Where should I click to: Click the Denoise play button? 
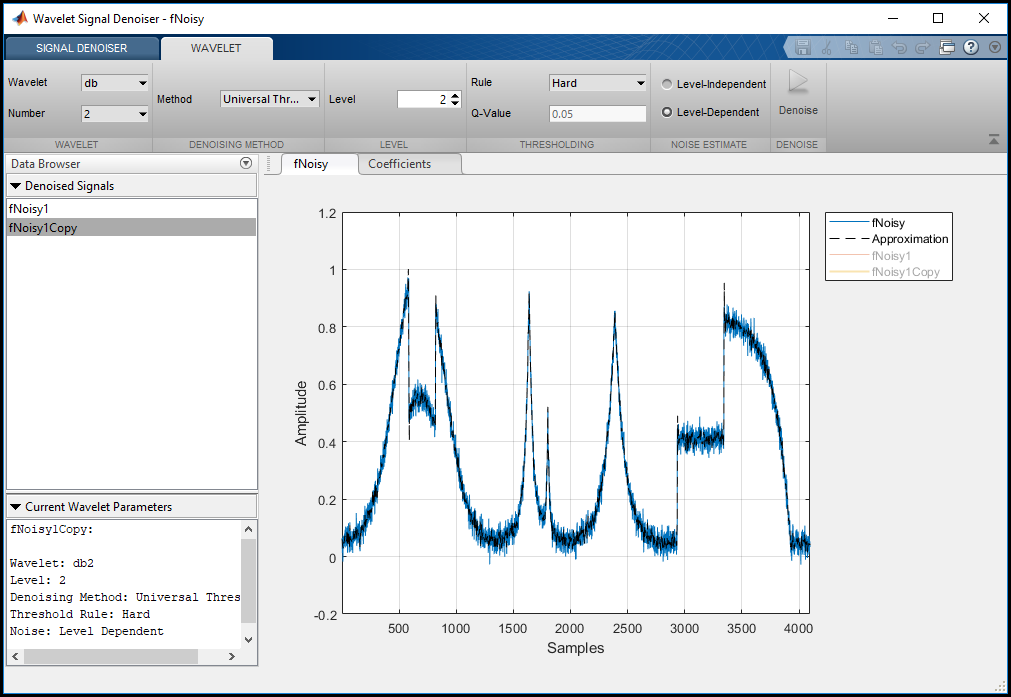(x=798, y=84)
